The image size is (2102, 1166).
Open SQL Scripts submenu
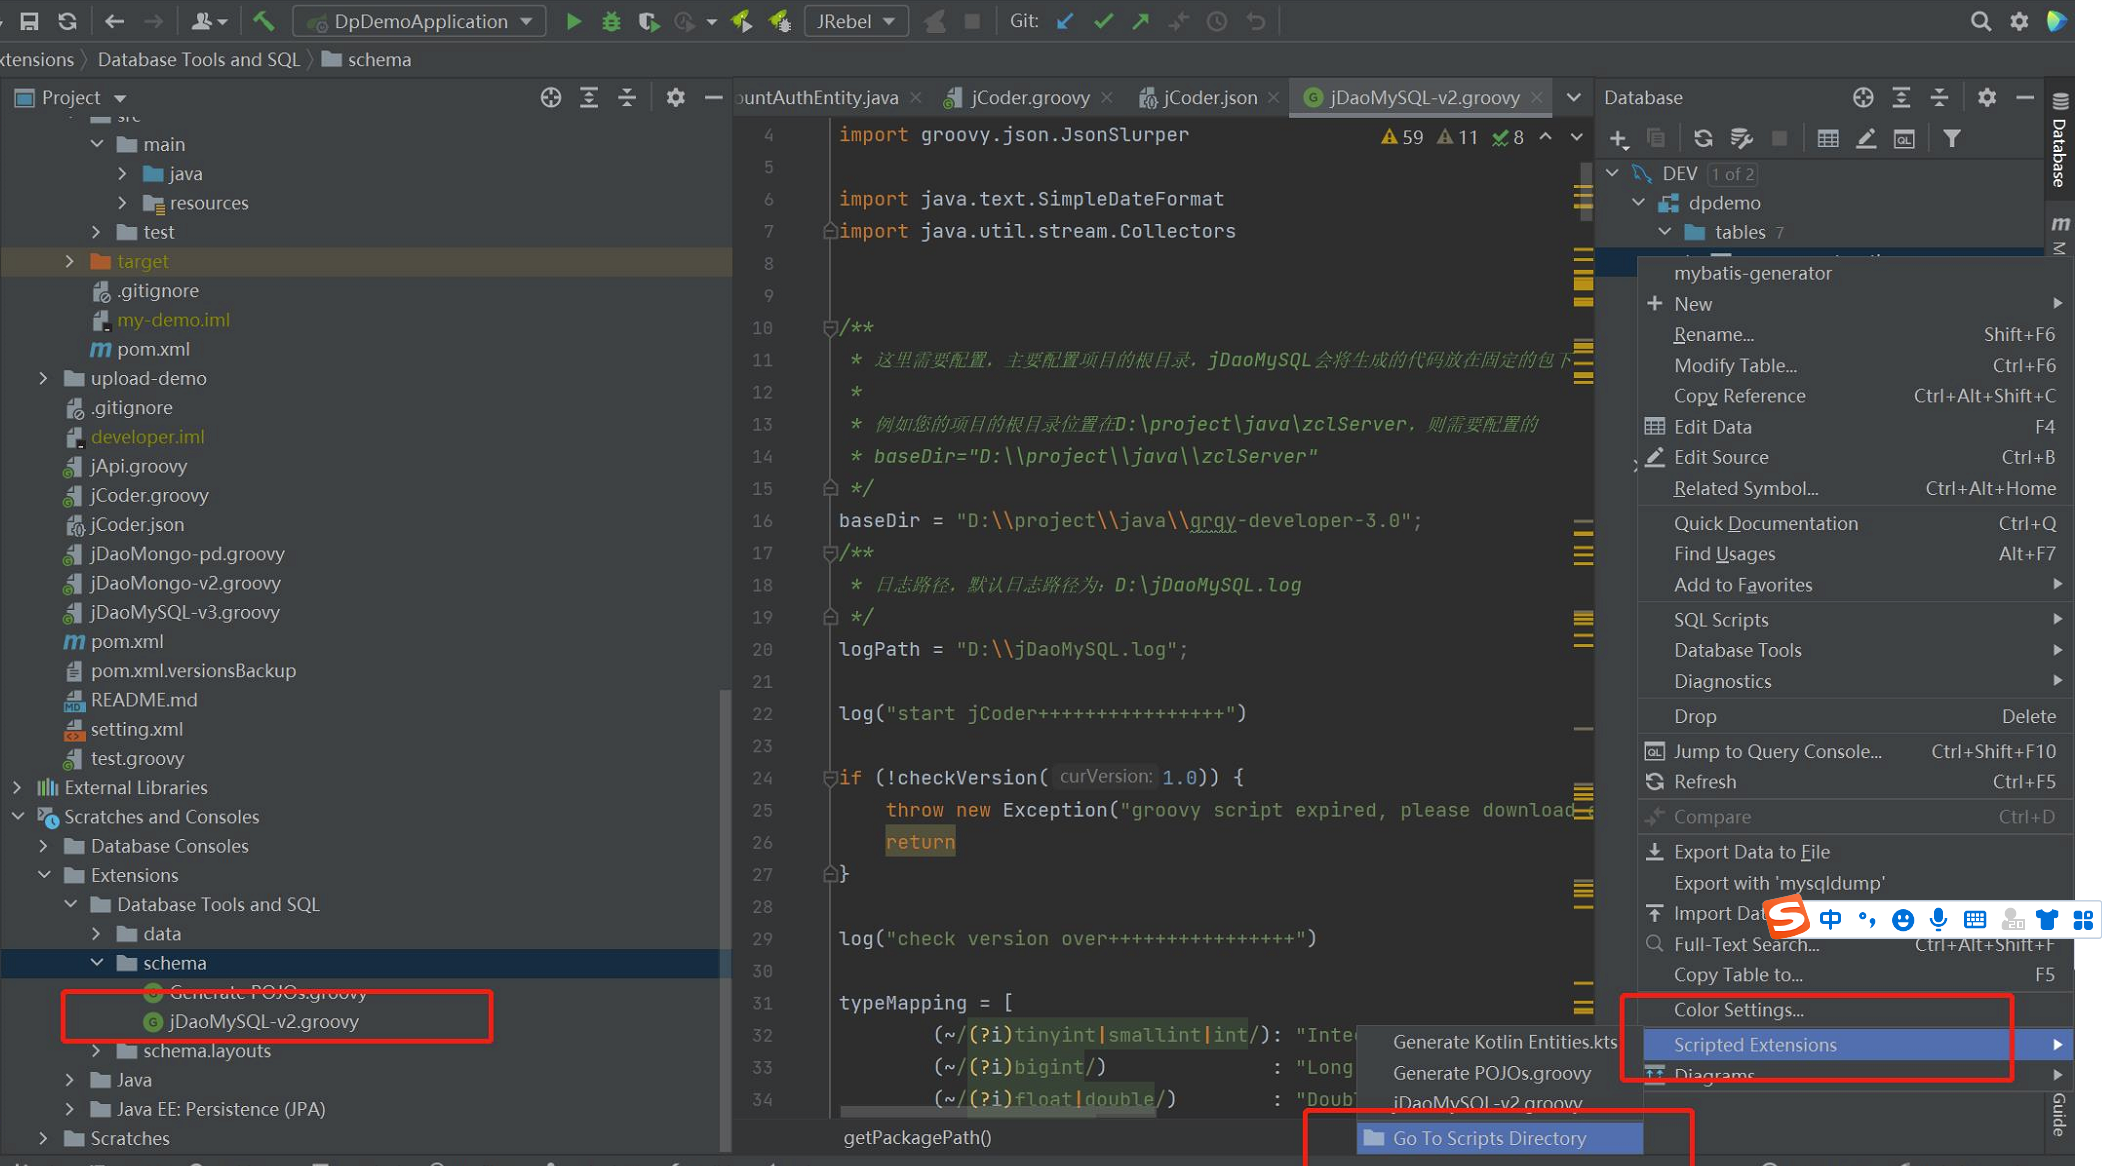coord(1854,620)
